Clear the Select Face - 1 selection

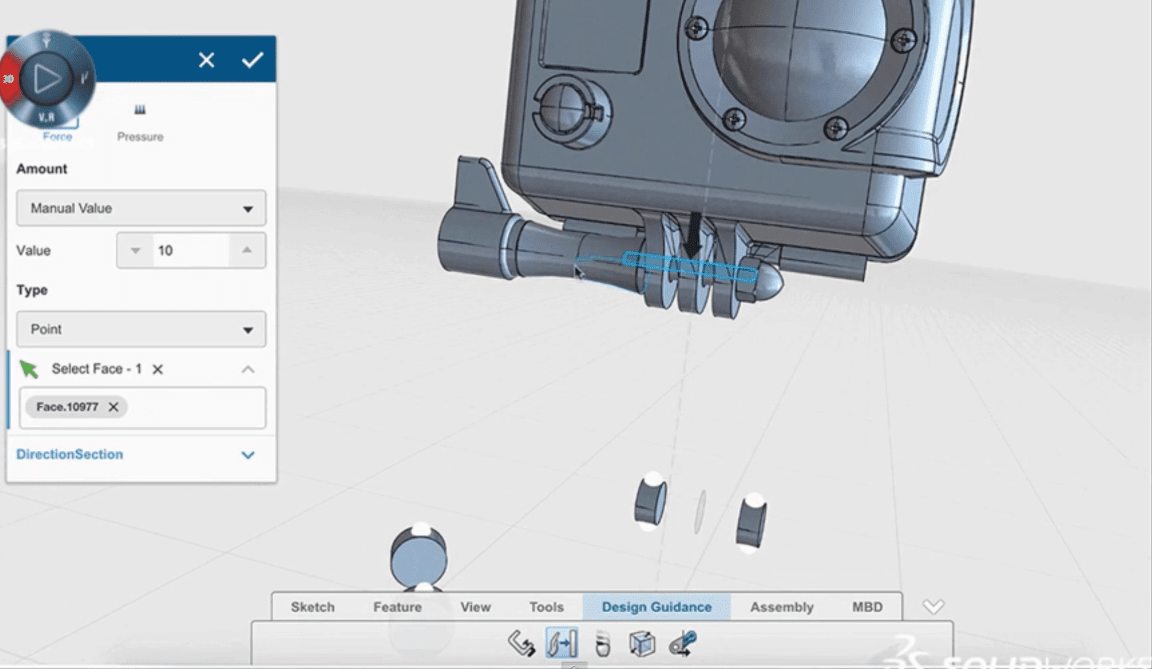click(x=157, y=369)
